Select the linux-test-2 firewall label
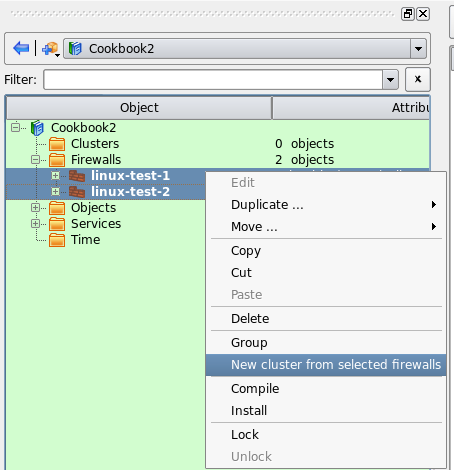This screenshot has width=454, height=470. pyautogui.click(x=130, y=192)
